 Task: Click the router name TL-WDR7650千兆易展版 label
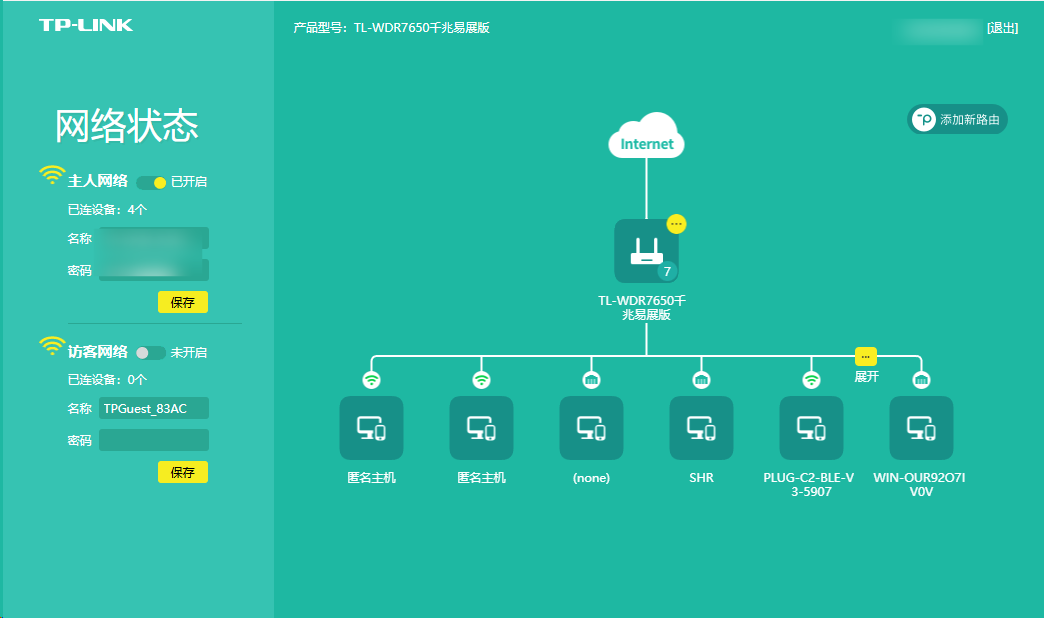pos(643,308)
